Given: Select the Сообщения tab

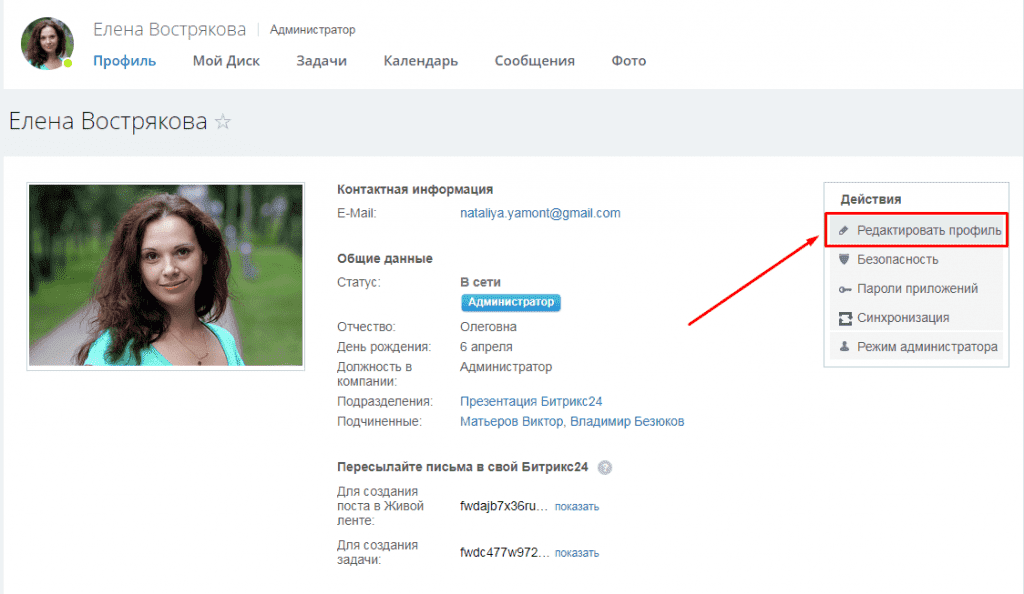Looking at the screenshot, I should [x=534, y=61].
